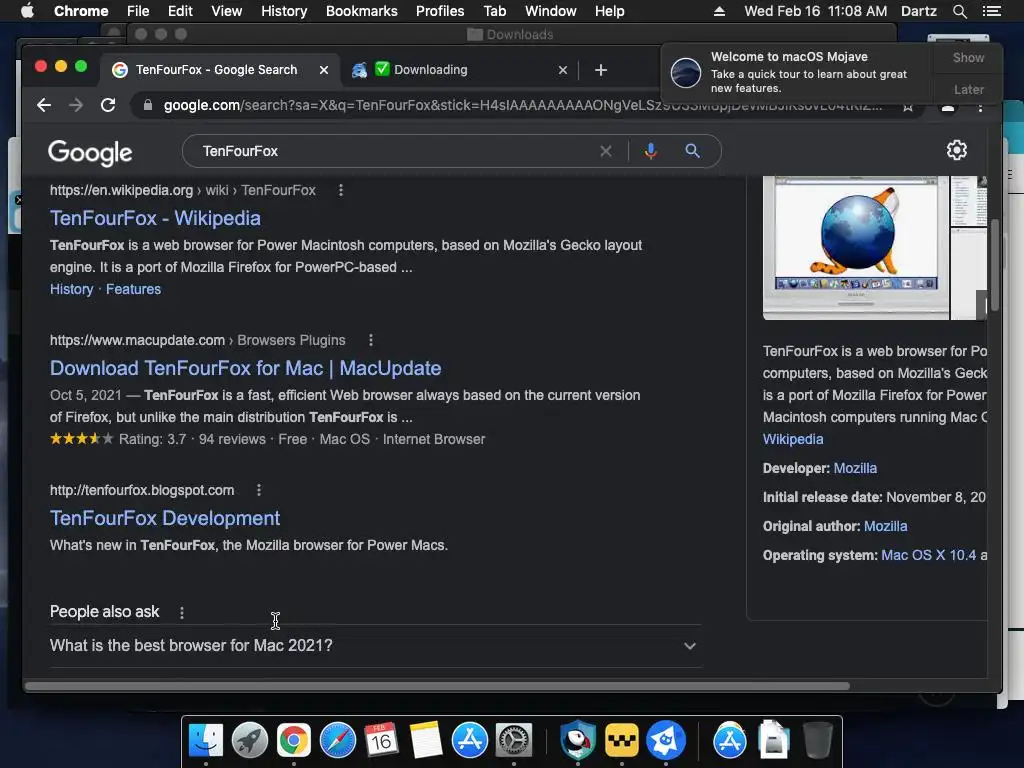Open TenFourFox - Wikipedia result
This screenshot has width=1024, height=768.
click(155, 218)
